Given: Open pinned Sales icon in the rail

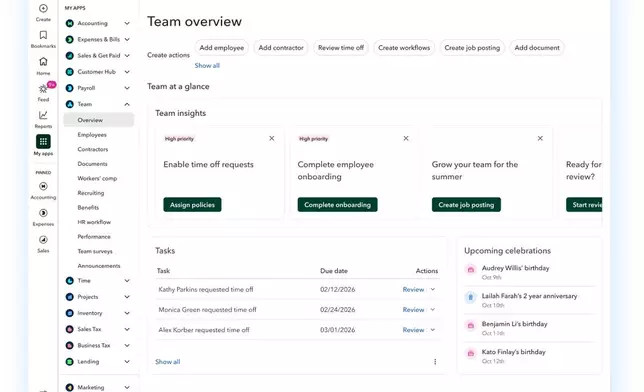Looking at the screenshot, I should (x=43, y=240).
